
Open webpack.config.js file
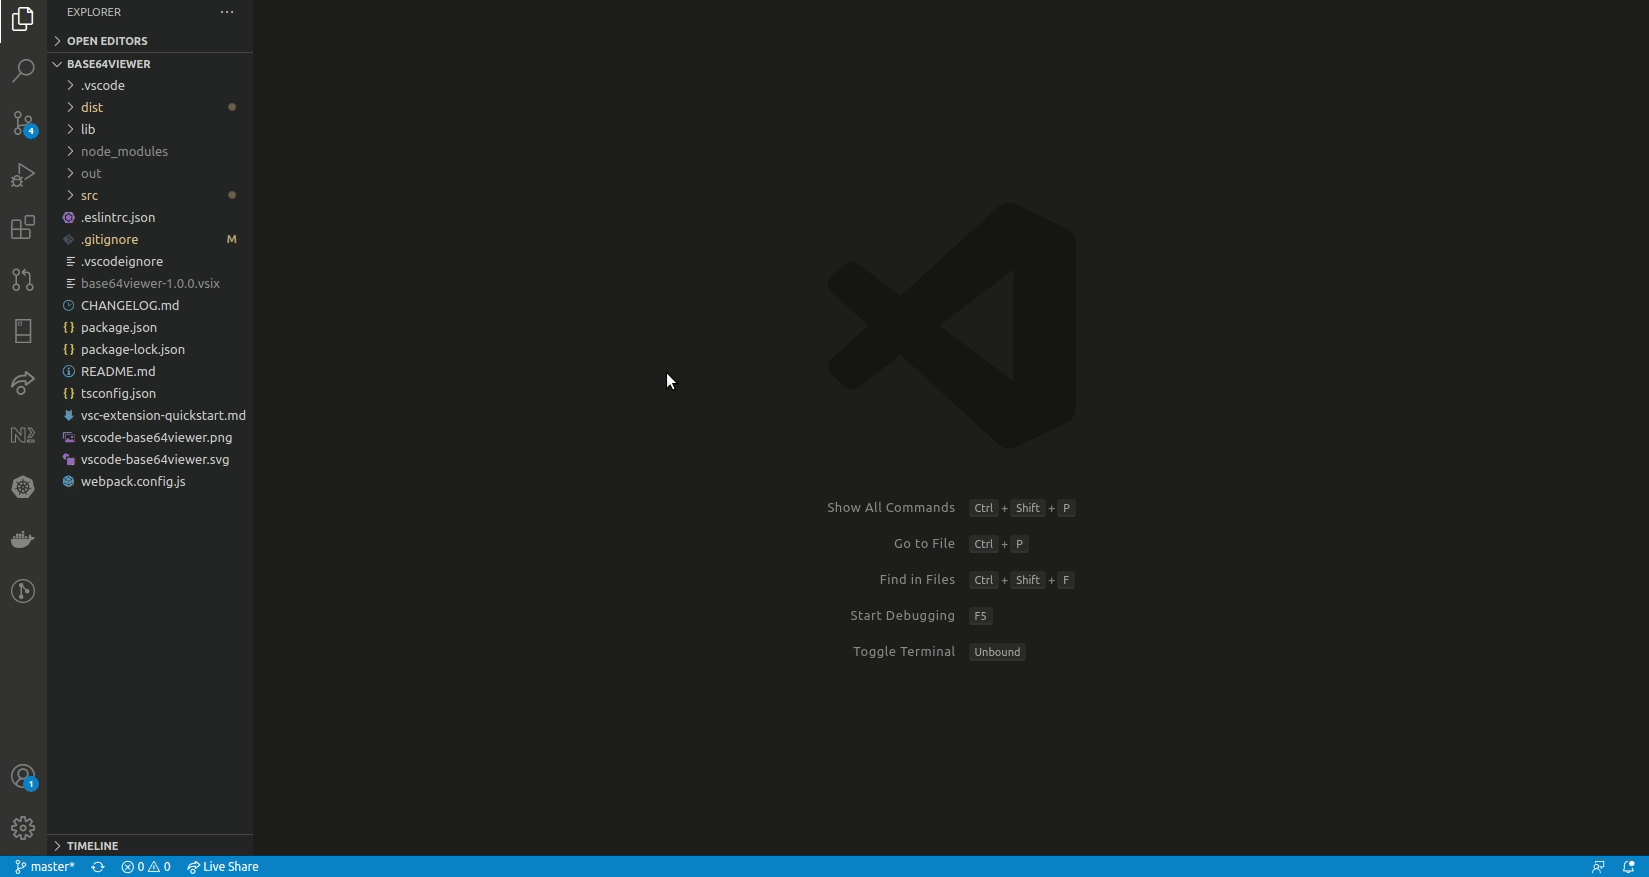[150, 481]
